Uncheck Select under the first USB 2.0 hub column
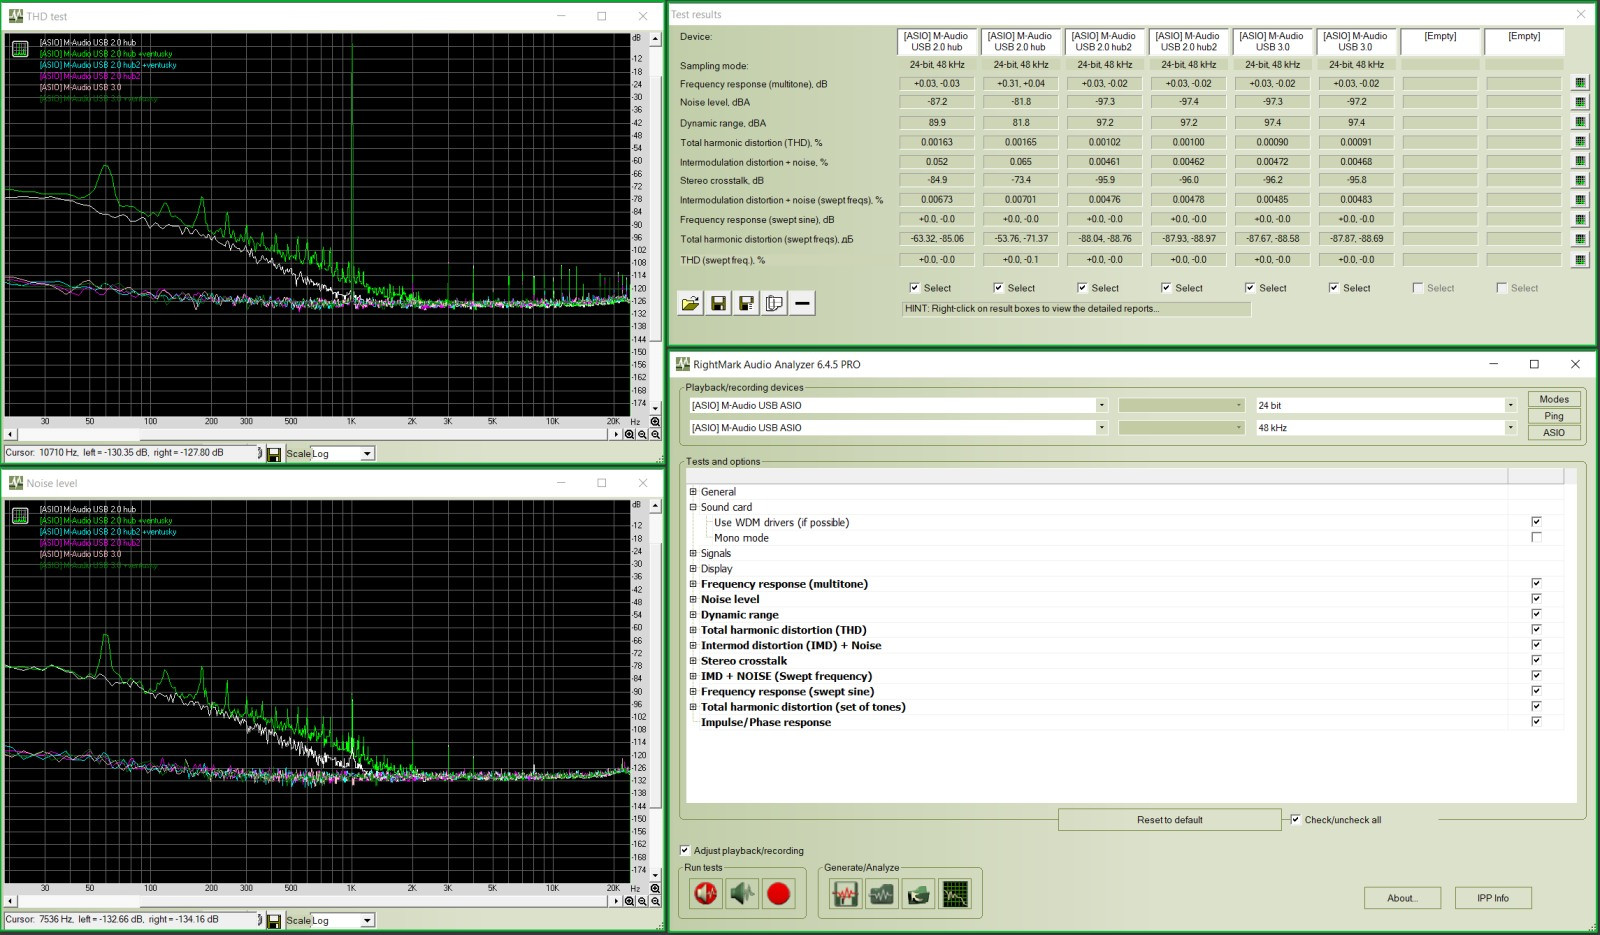Viewport: 1600px width, 935px height. pyautogui.click(x=914, y=288)
